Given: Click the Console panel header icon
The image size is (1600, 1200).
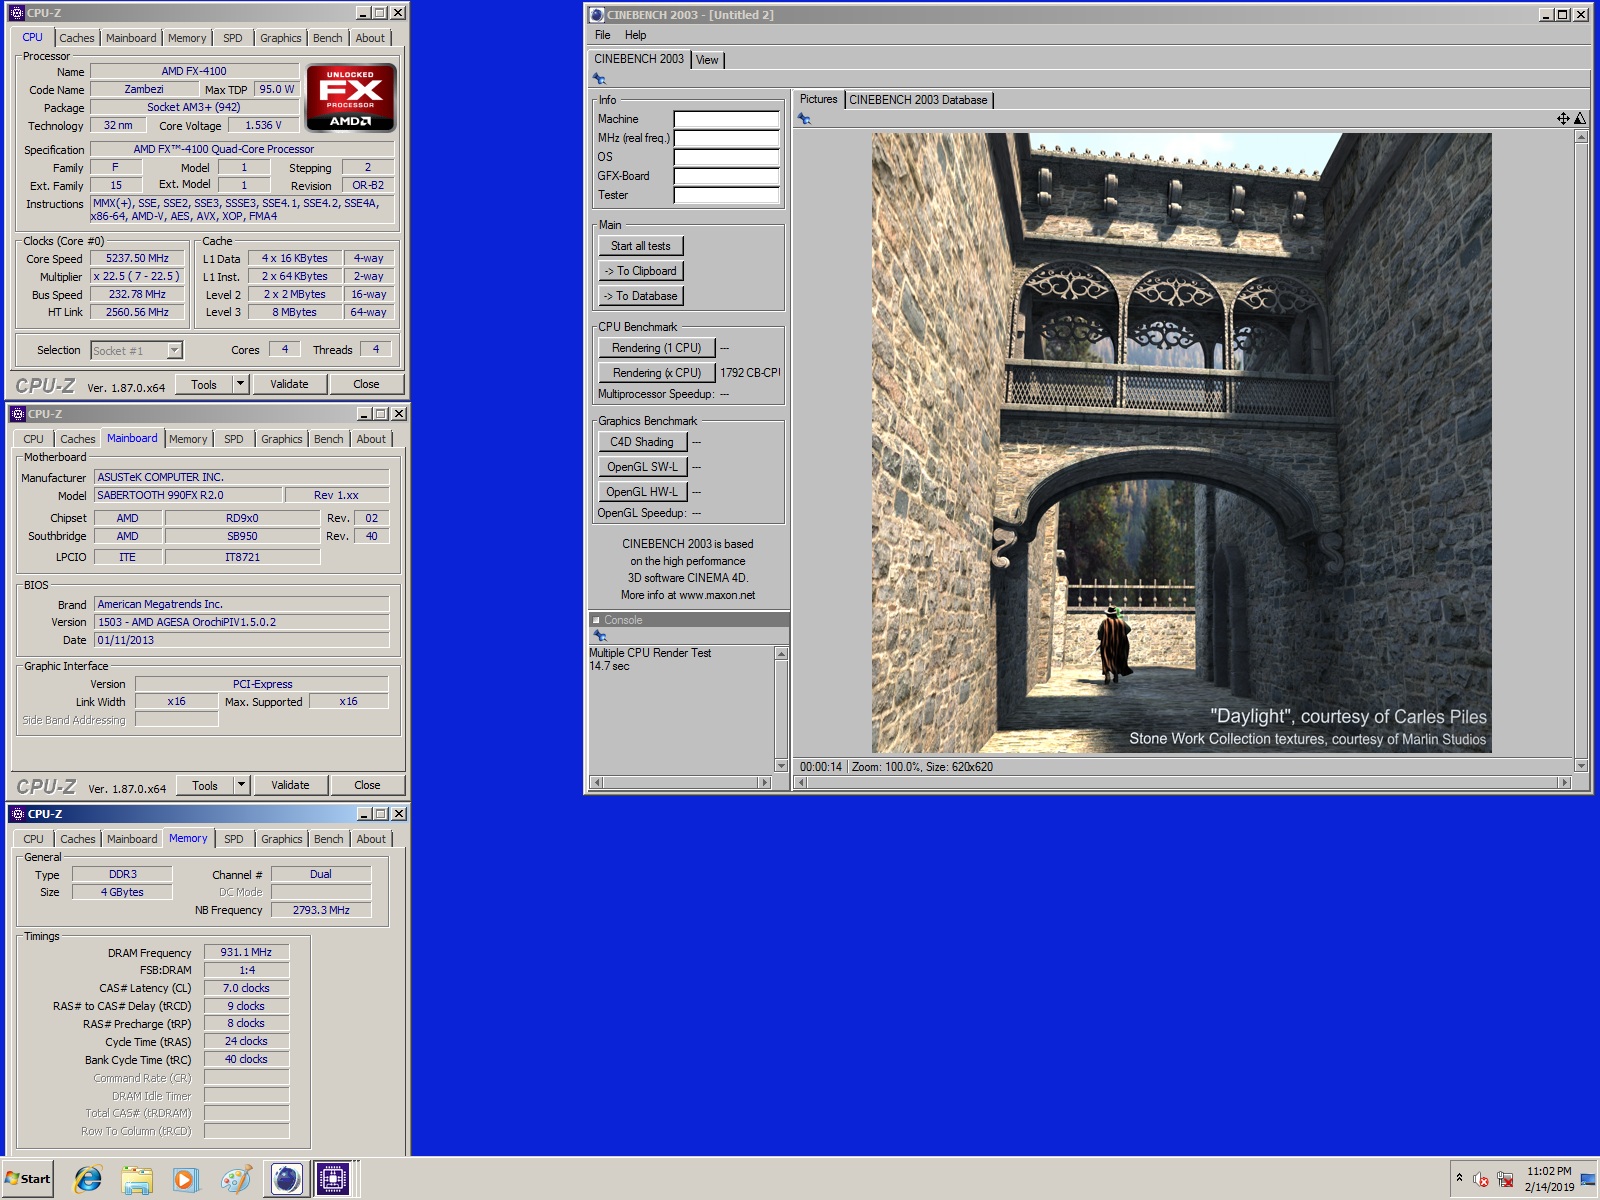Looking at the screenshot, I should pos(596,620).
